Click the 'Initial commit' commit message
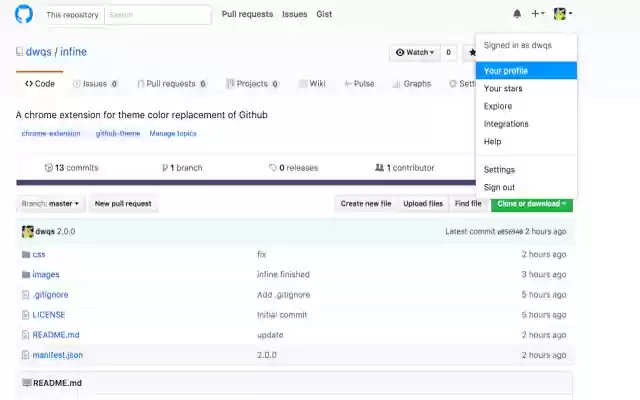Image resolution: width=640 pixels, height=400 pixels. [282, 315]
